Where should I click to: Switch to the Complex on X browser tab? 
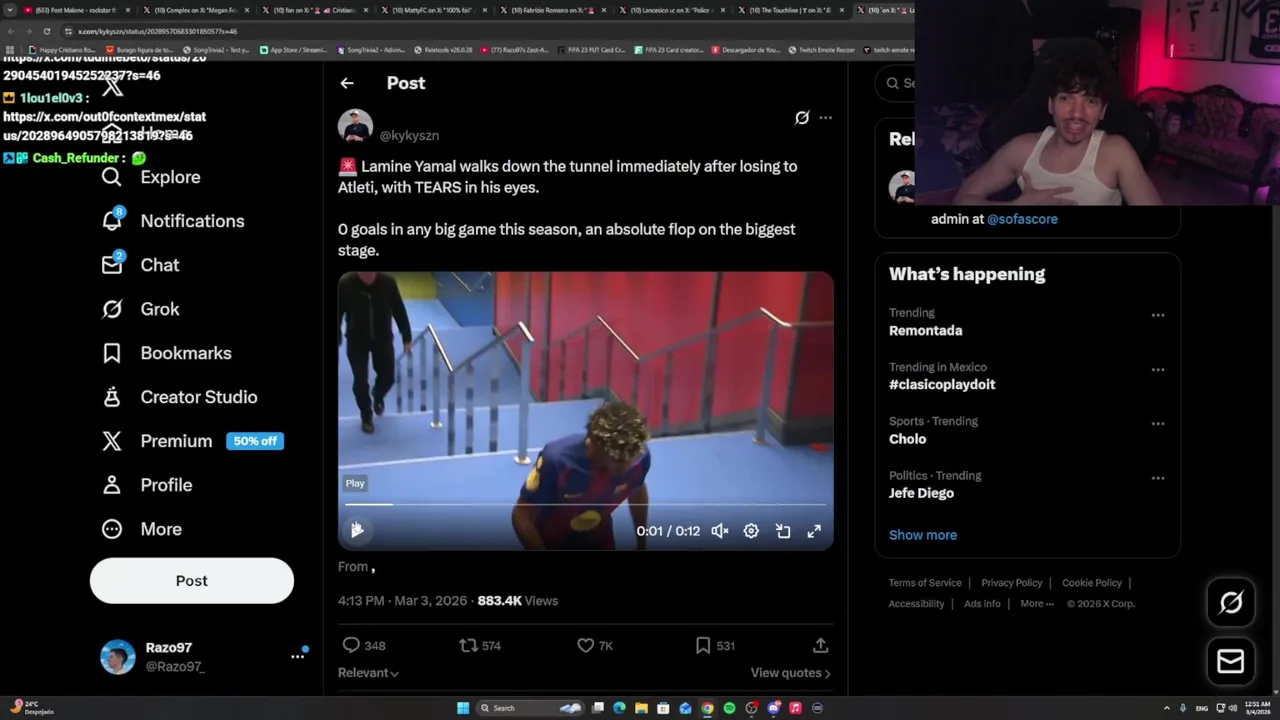193,10
